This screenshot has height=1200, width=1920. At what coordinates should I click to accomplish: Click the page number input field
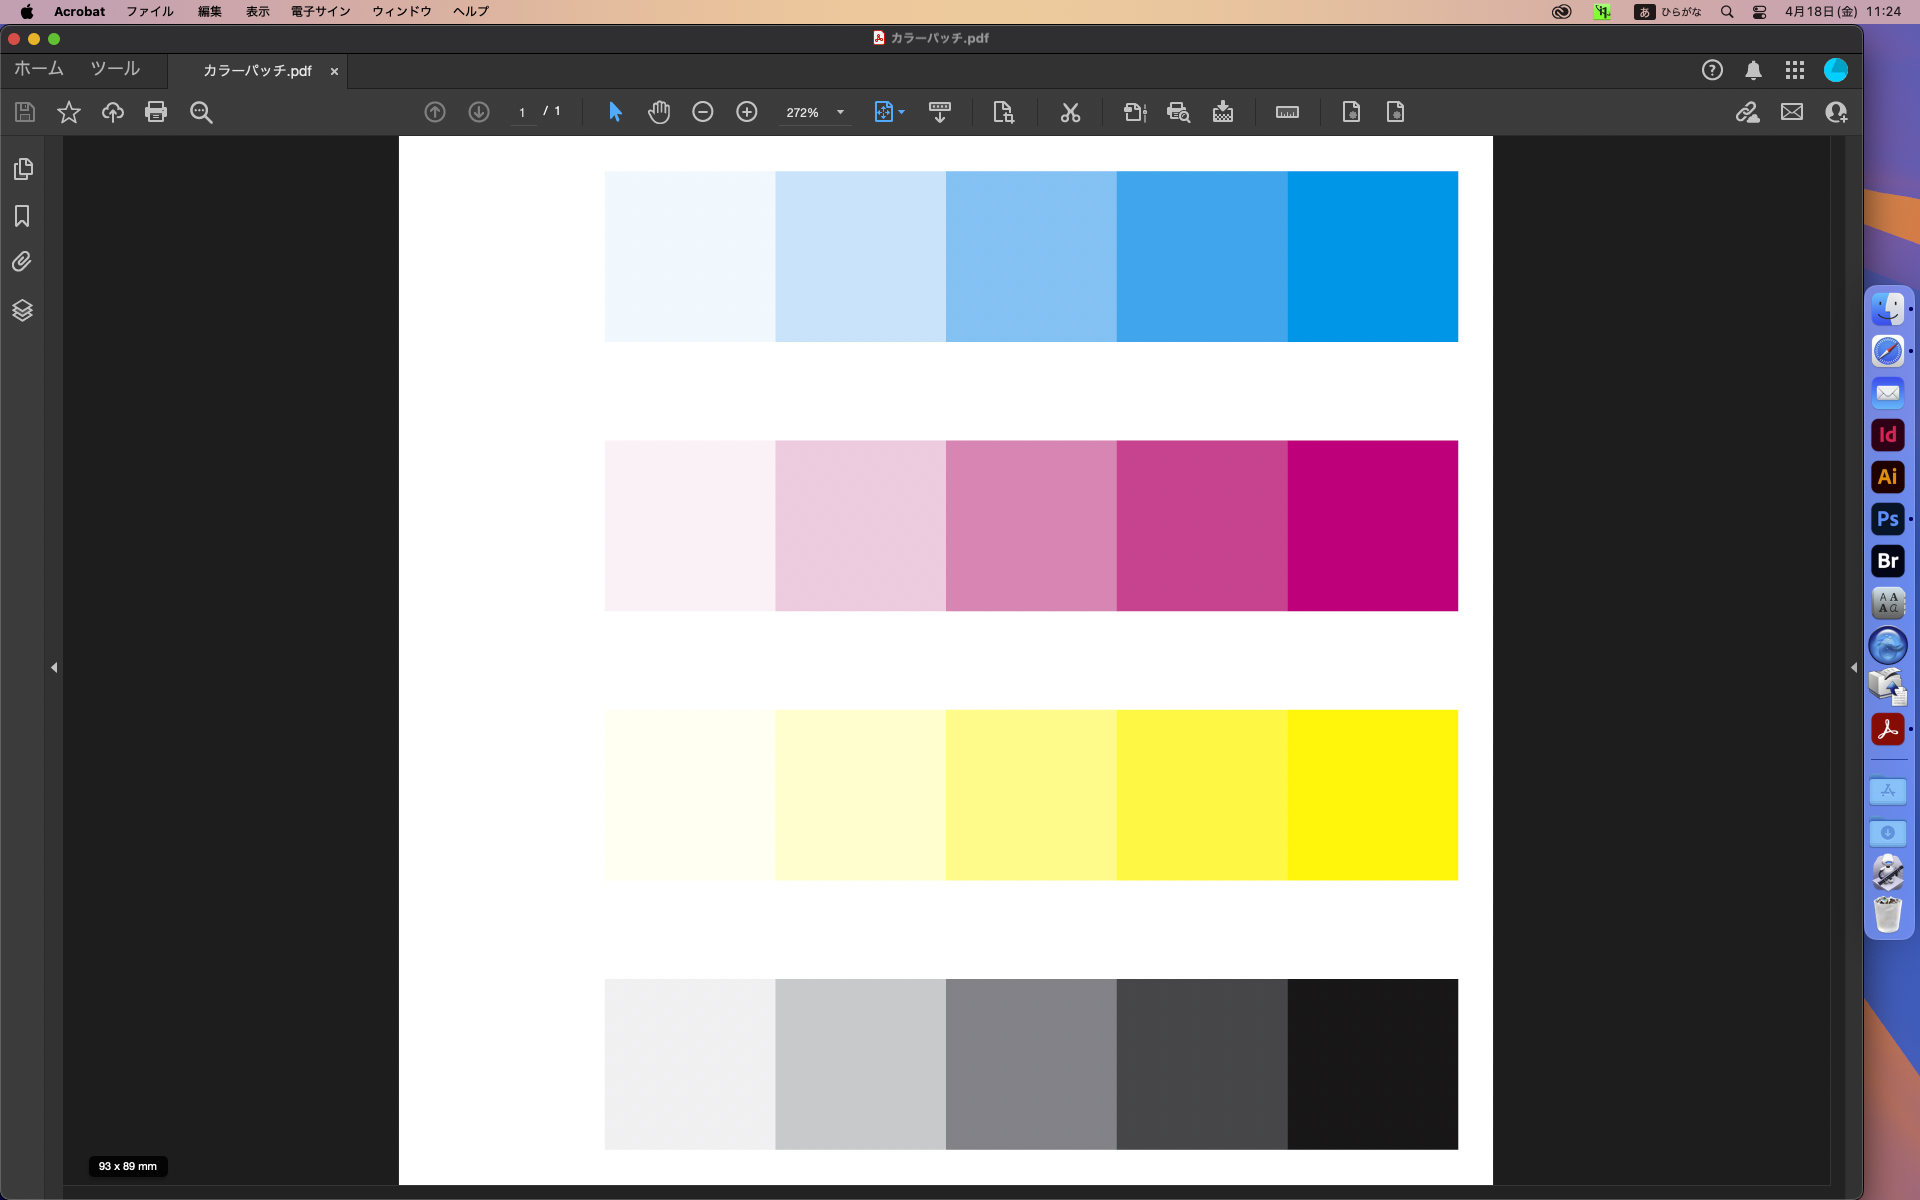pyautogui.click(x=524, y=112)
